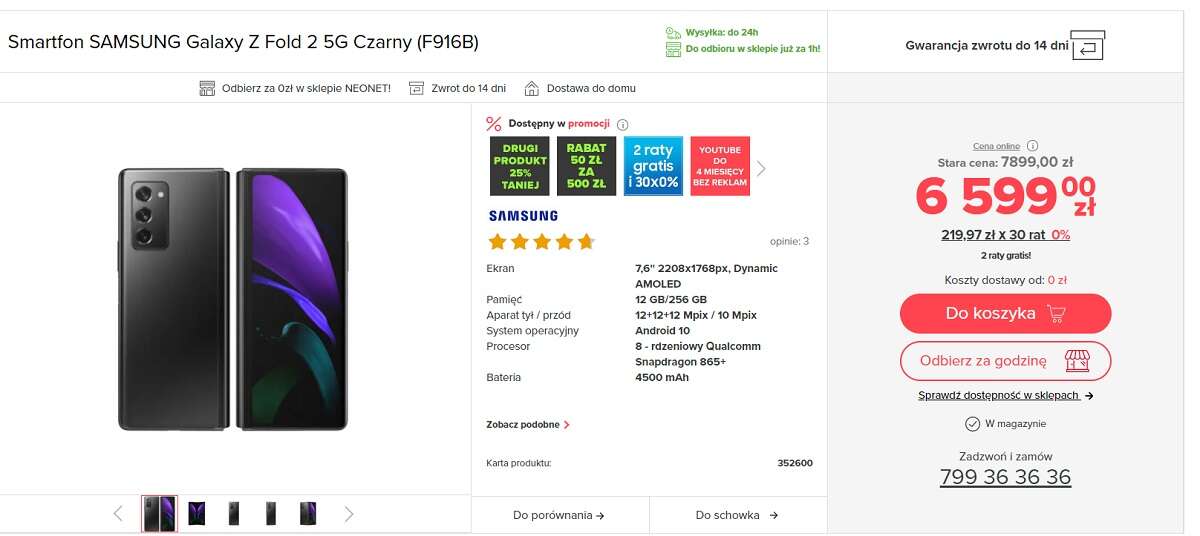Click the return guarantee box icon
Viewport: 1200px width, 536px height.
1088,45
